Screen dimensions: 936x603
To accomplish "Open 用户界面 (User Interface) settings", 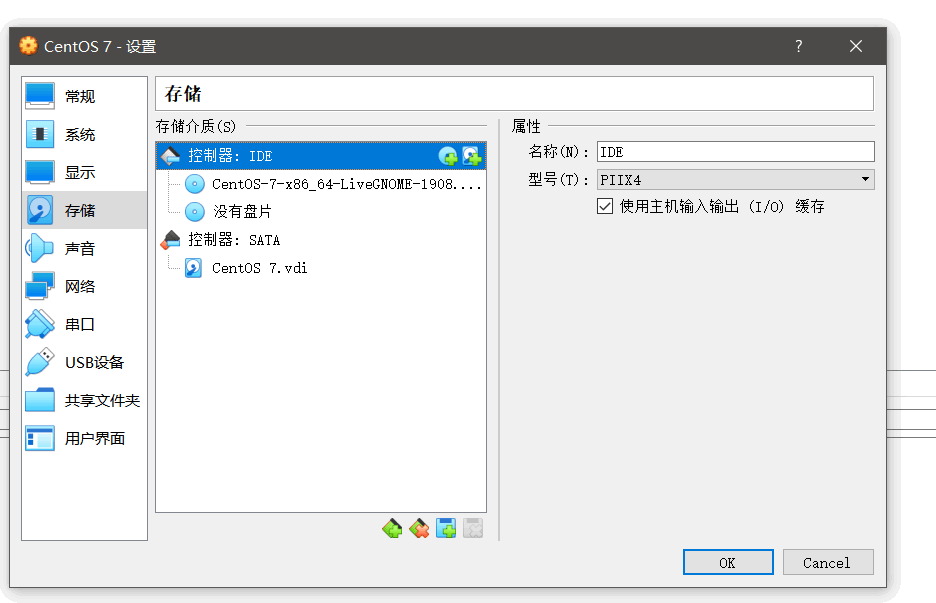I will [x=84, y=438].
